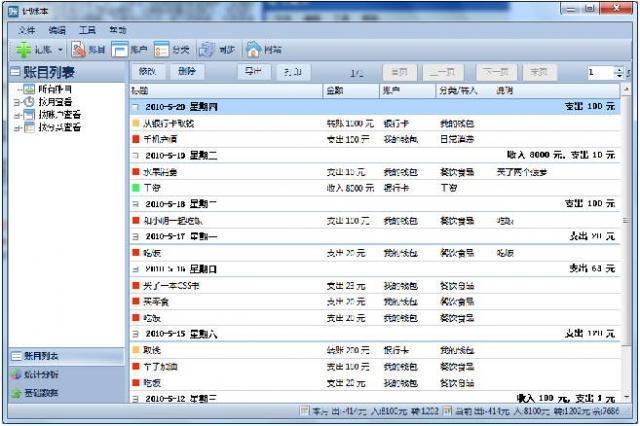Select the 买了两个菠萝 note text
Image resolution: width=640 pixels, height=426 pixels.
[521, 172]
